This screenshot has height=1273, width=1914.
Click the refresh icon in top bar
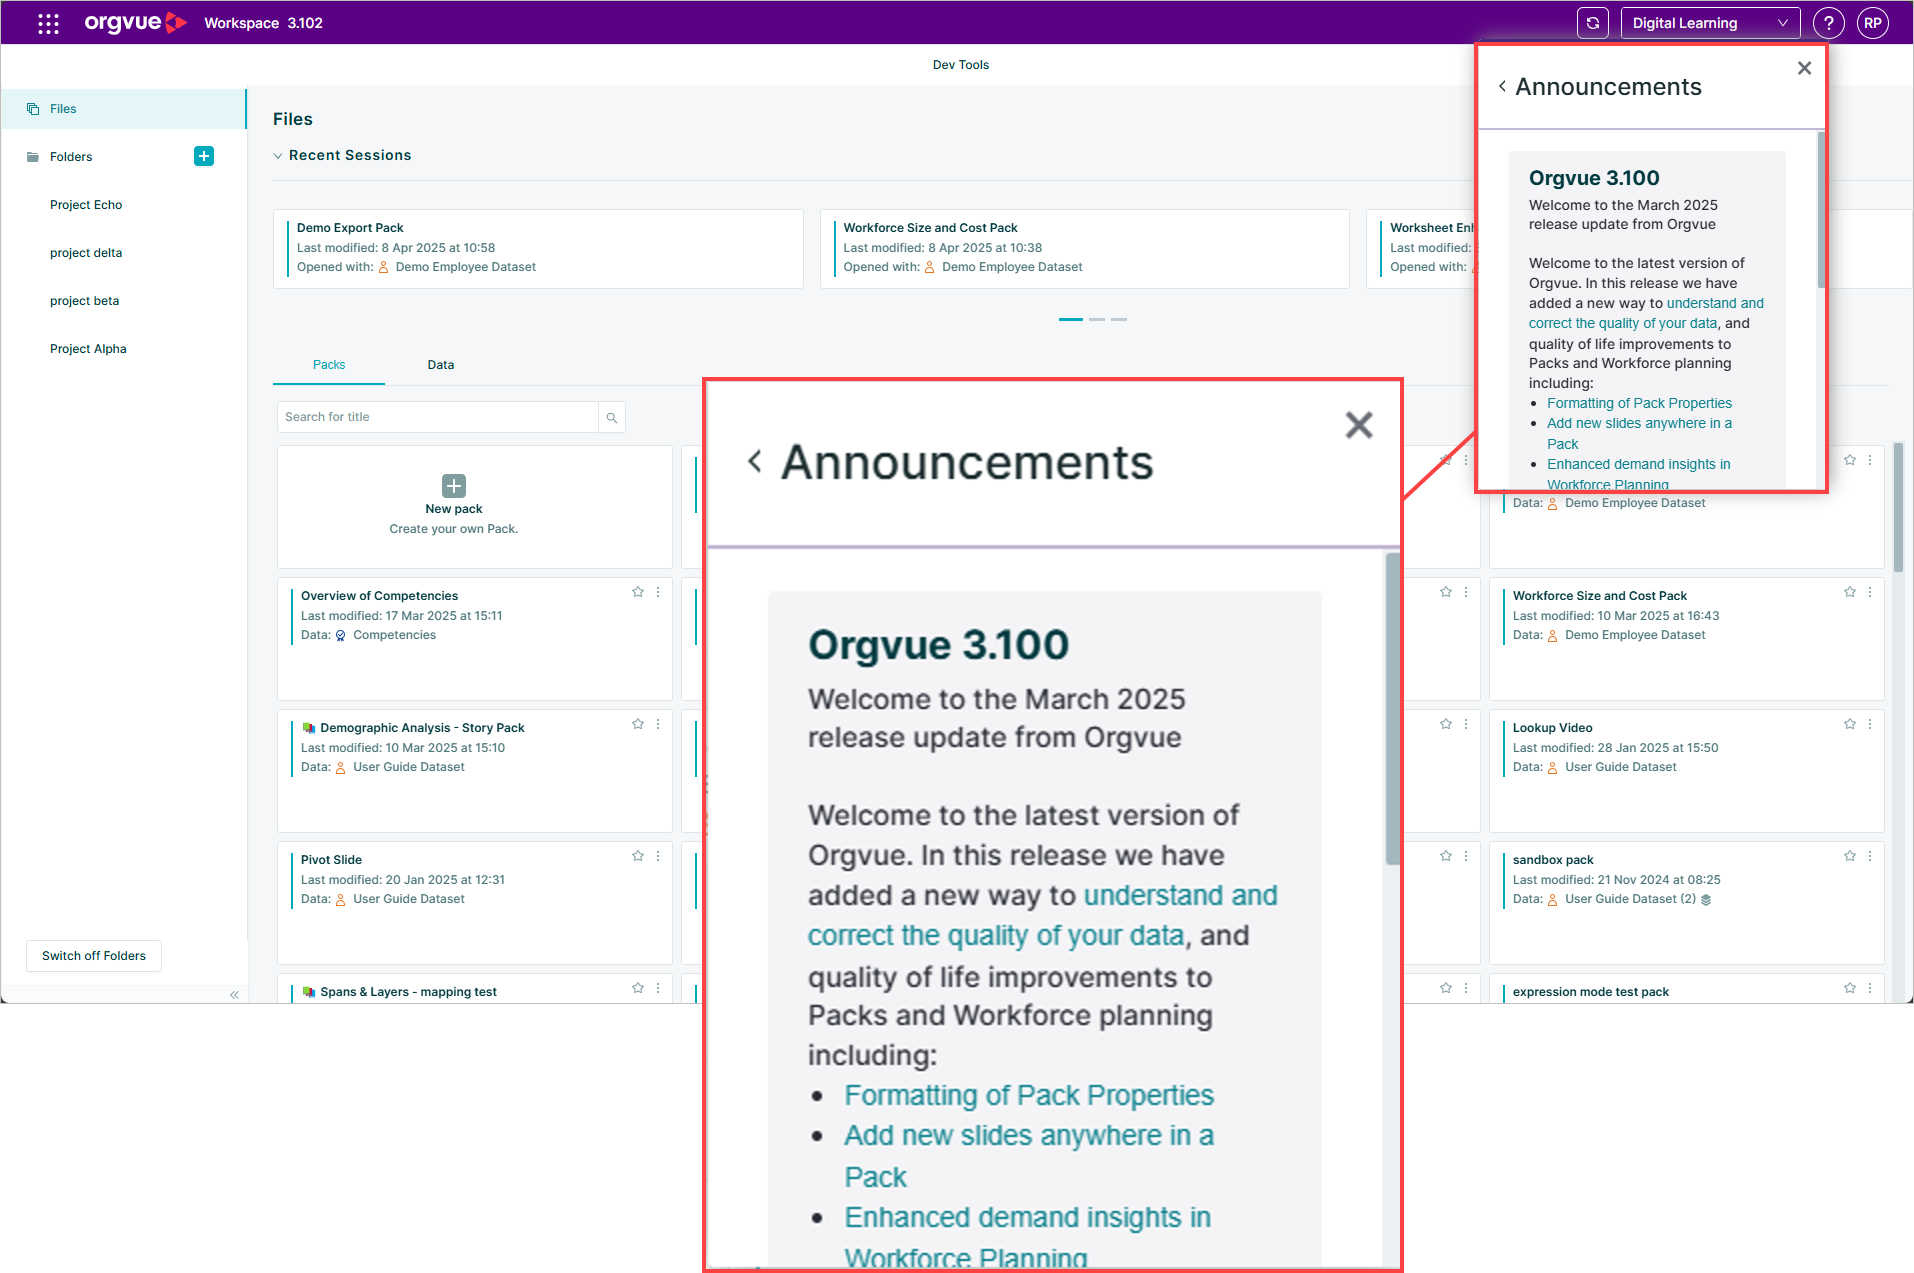1593,23
